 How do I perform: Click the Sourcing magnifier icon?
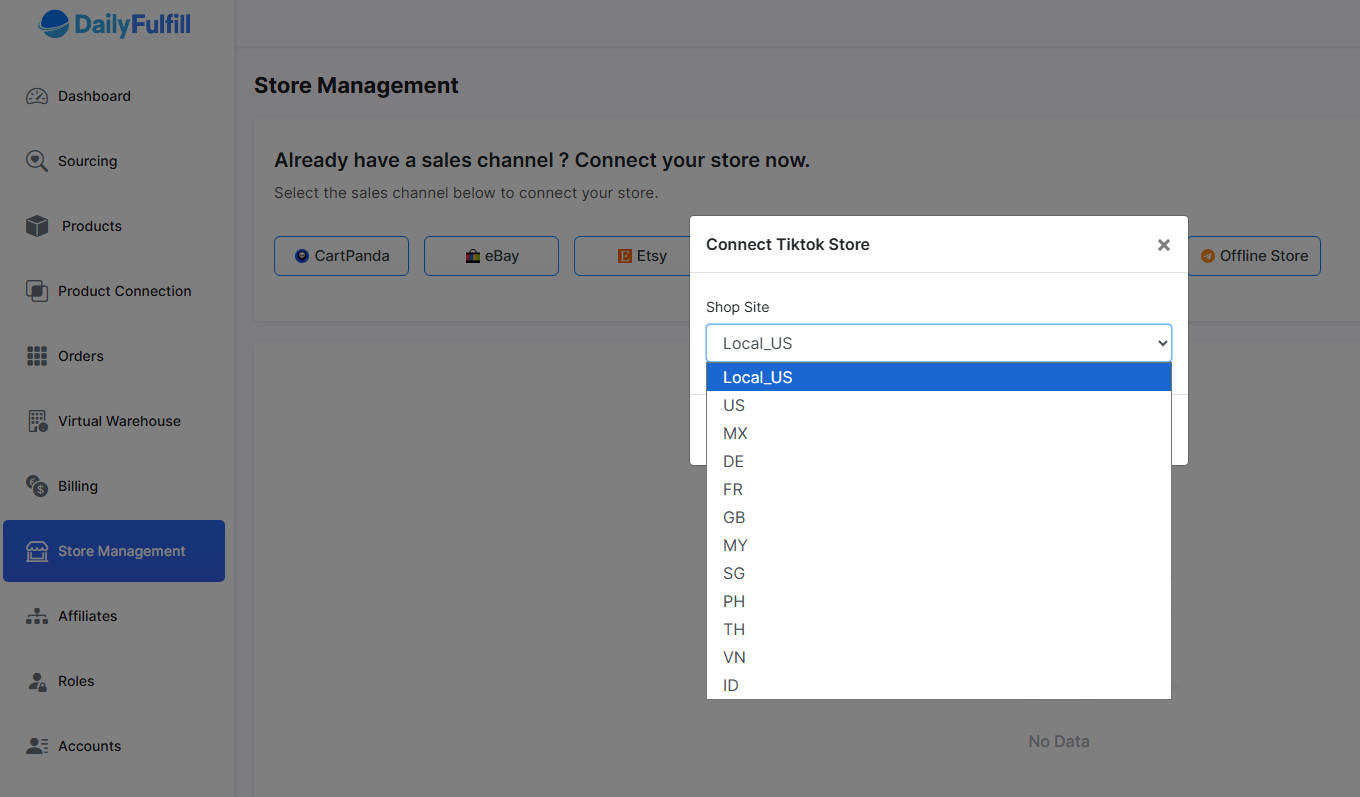click(x=37, y=161)
